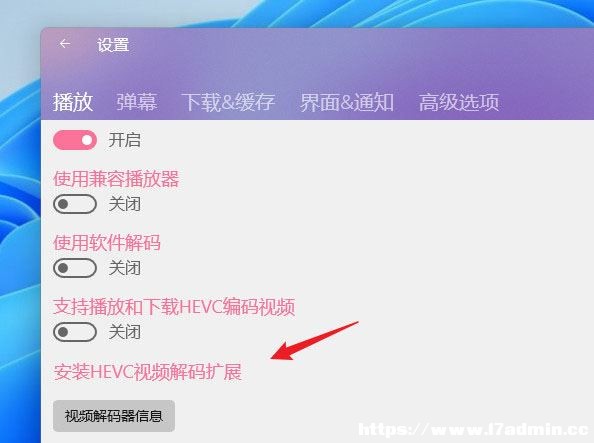Switch to the 弹幕 tab
Image resolution: width=594 pixels, height=443 pixels.
pos(136,102)
